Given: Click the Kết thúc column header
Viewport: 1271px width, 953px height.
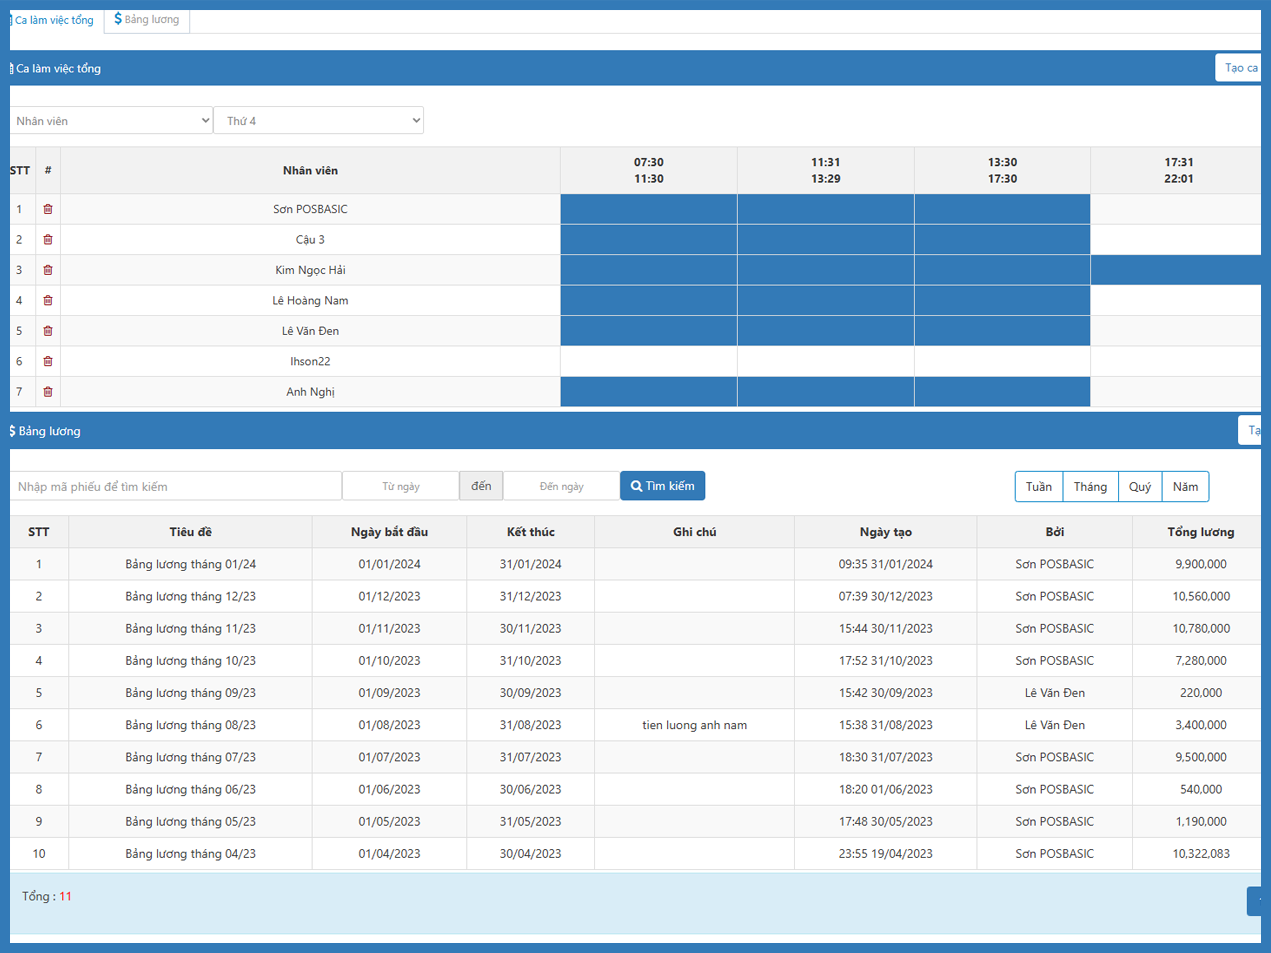Looking at the screenshot, I should coord(531,532).
